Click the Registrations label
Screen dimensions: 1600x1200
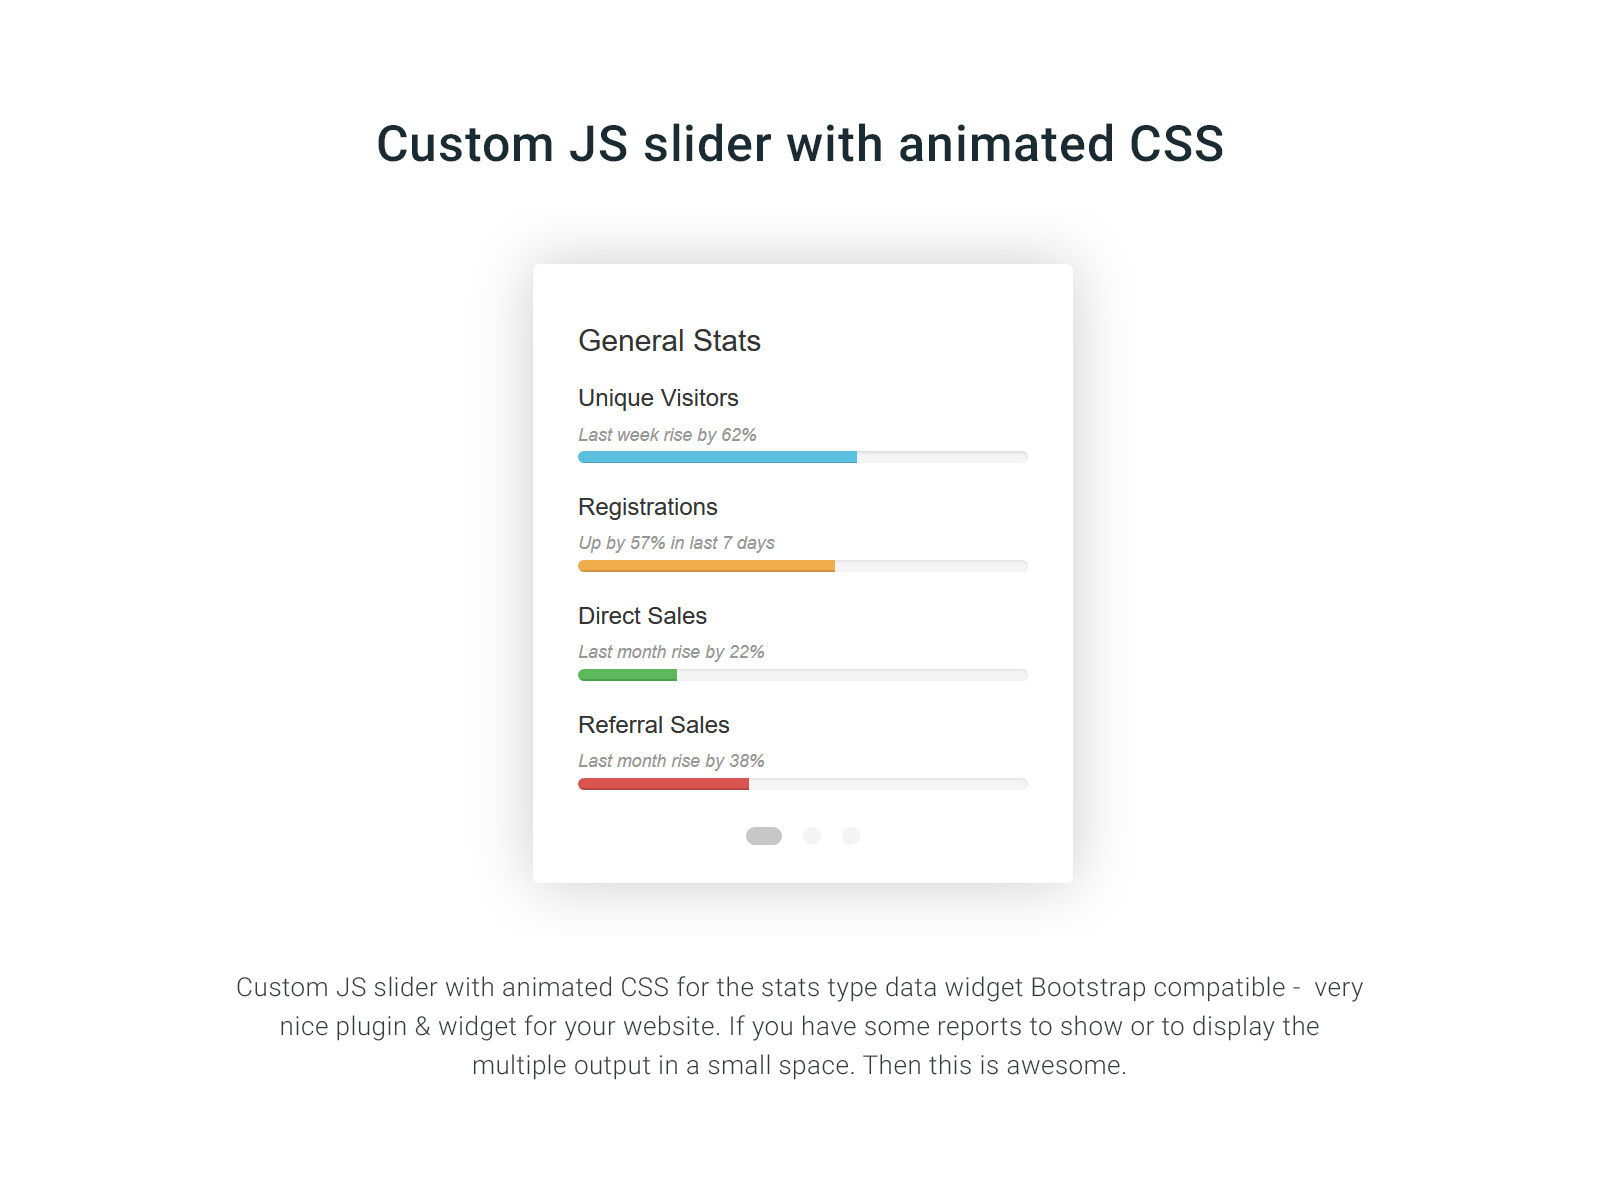coord(648,507)
